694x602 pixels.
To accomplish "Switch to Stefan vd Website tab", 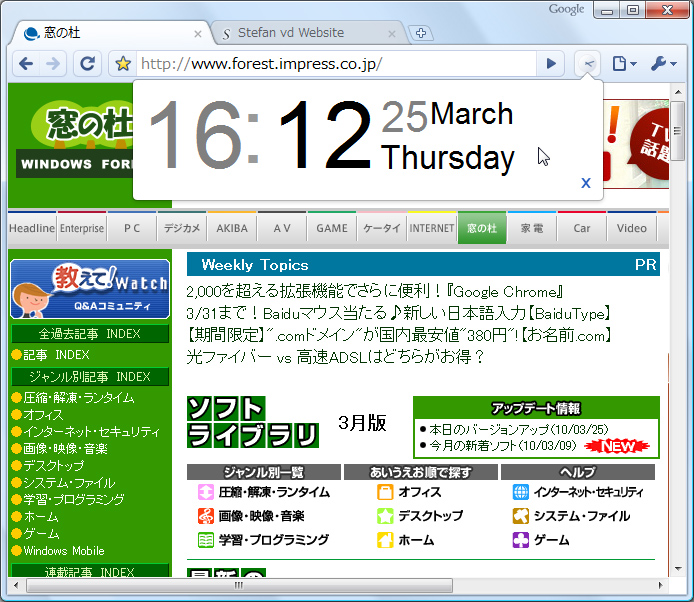I will 305,33.
